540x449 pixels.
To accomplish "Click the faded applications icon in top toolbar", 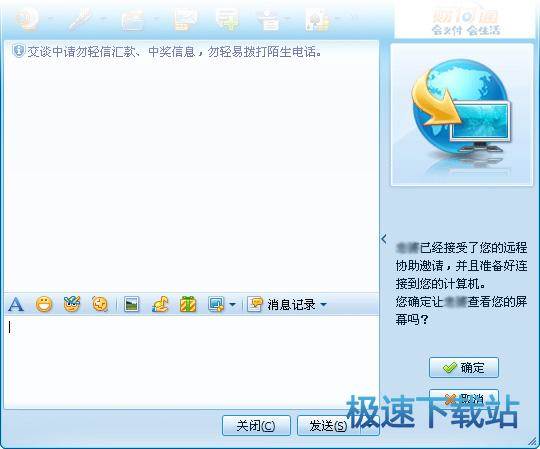I will click(317, 20).
